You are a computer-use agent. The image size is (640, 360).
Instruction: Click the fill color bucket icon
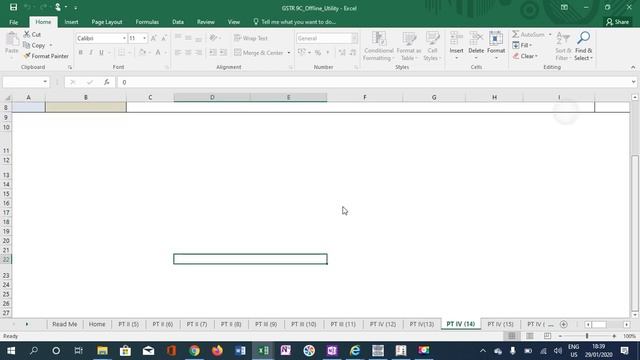(x=142, y=53)
